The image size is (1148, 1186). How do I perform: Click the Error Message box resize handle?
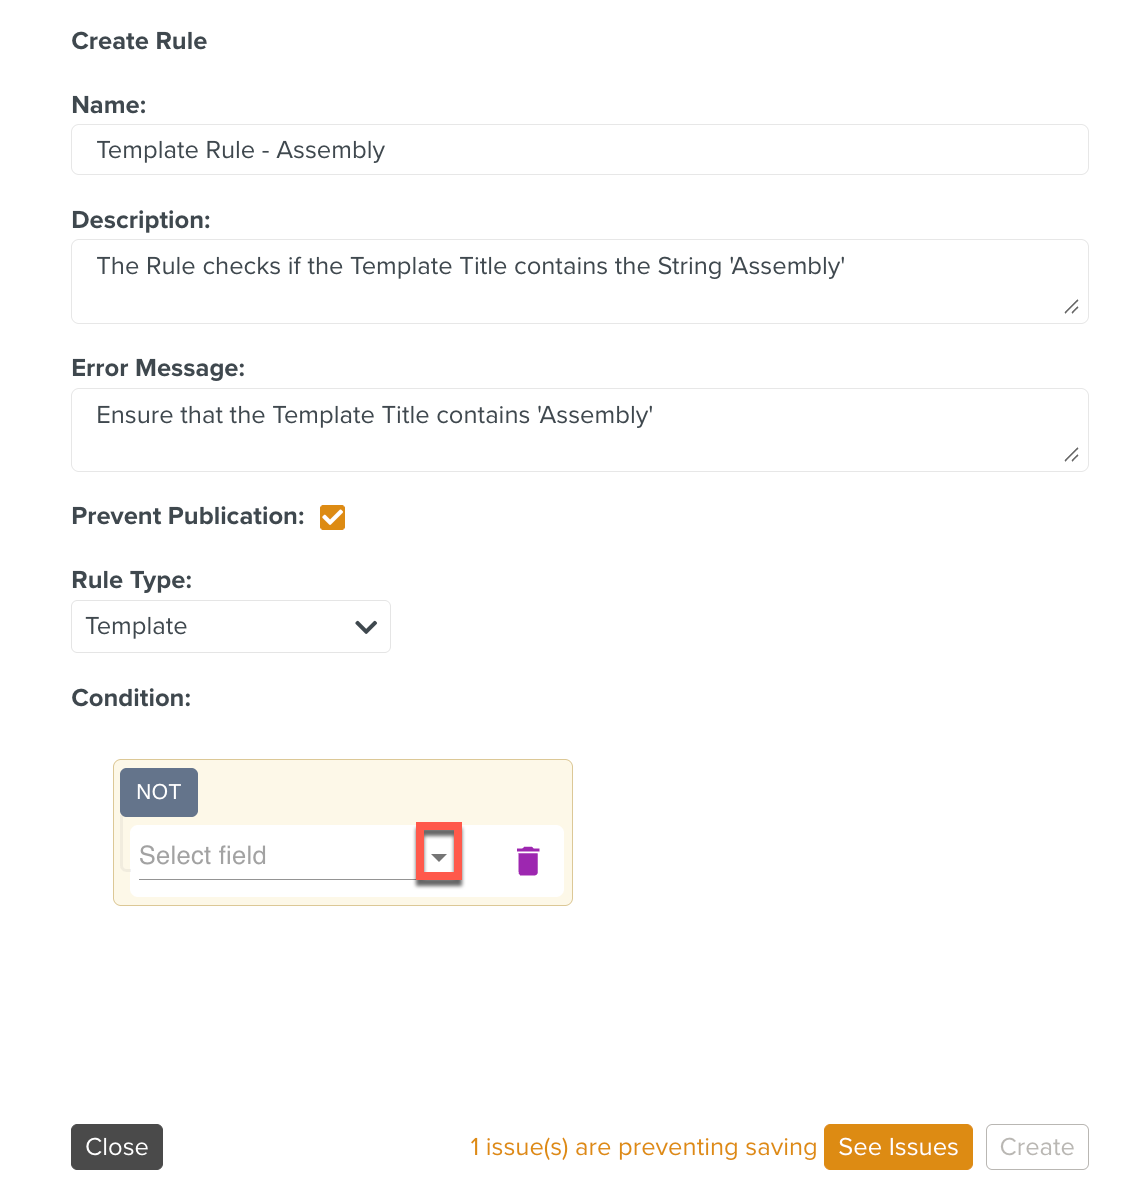pos(1071,455)
